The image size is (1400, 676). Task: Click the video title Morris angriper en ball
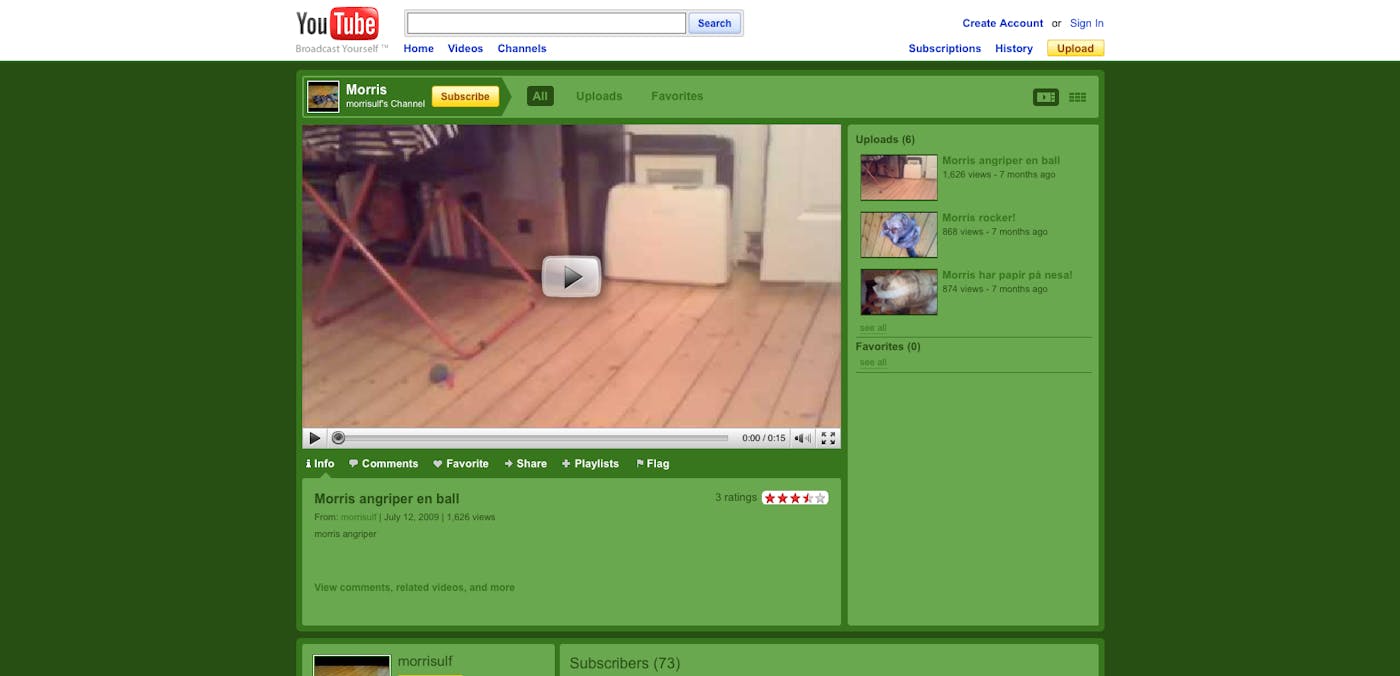point(387,499)
